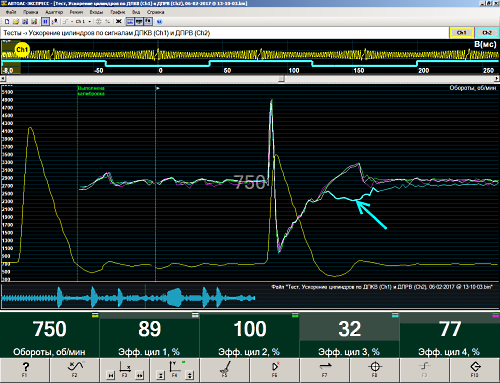Click the F2 waveform curve button
Viewport: 500px width, 383px height.
pos(75,370)
